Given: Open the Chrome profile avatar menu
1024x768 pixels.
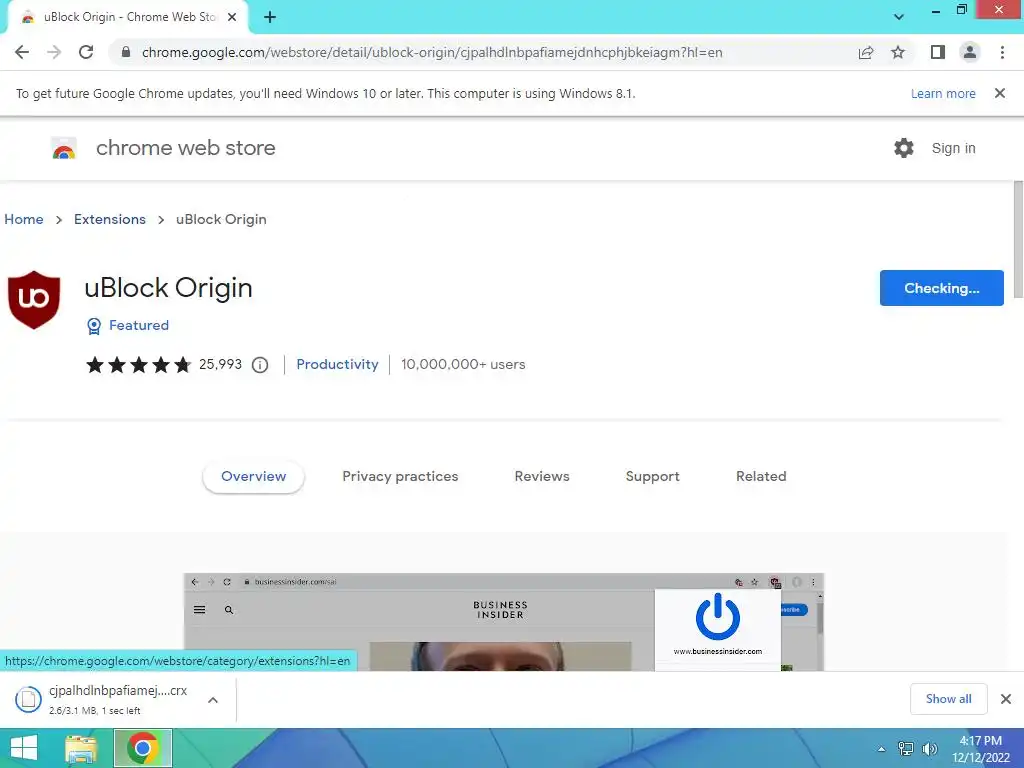Looking at the screenshot, I should 970,52.
